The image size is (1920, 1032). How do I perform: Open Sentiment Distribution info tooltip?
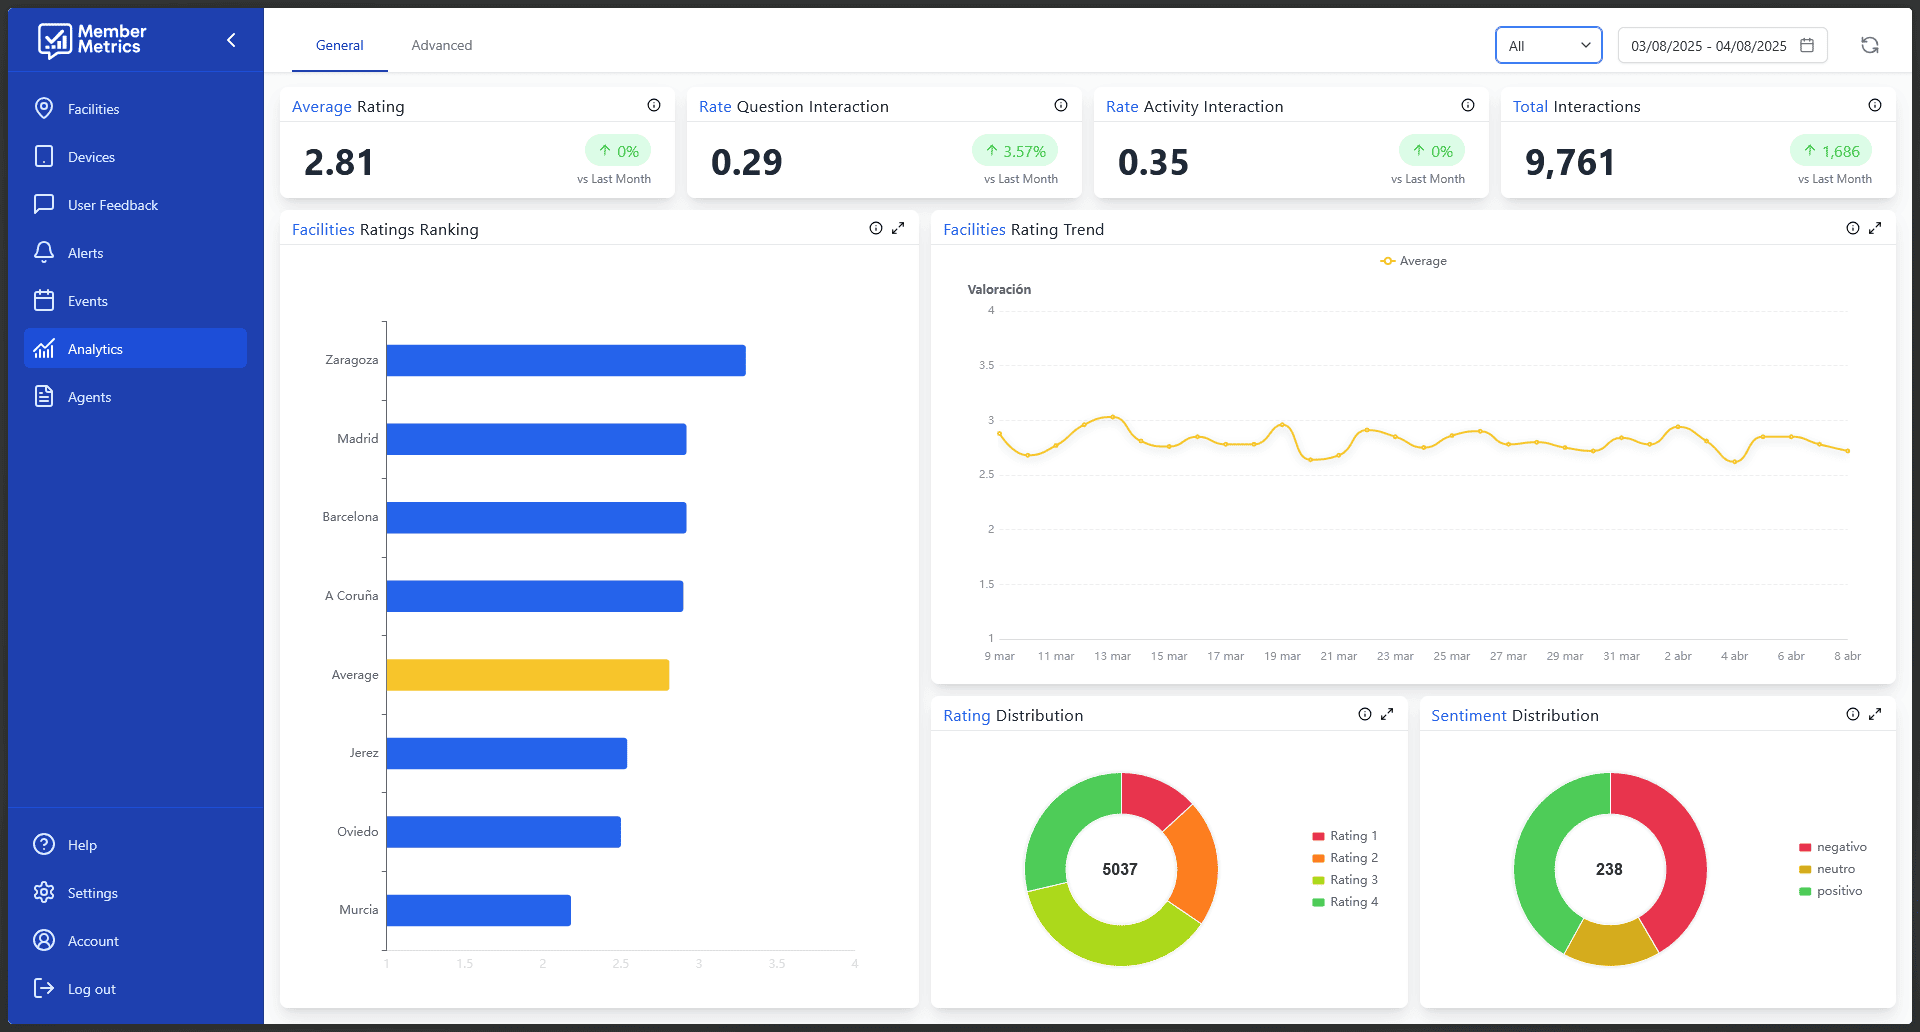click(1853, 714)
